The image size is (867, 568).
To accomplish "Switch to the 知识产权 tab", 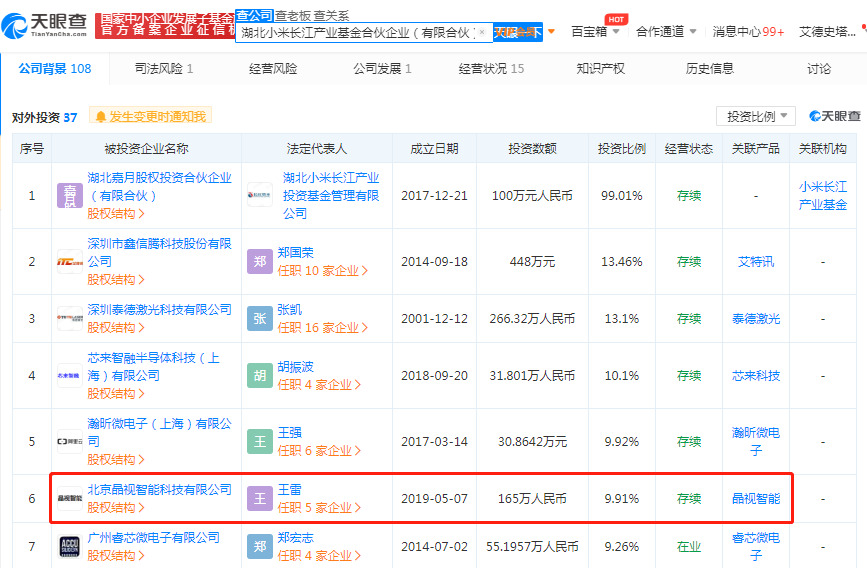I will [600, 69].
